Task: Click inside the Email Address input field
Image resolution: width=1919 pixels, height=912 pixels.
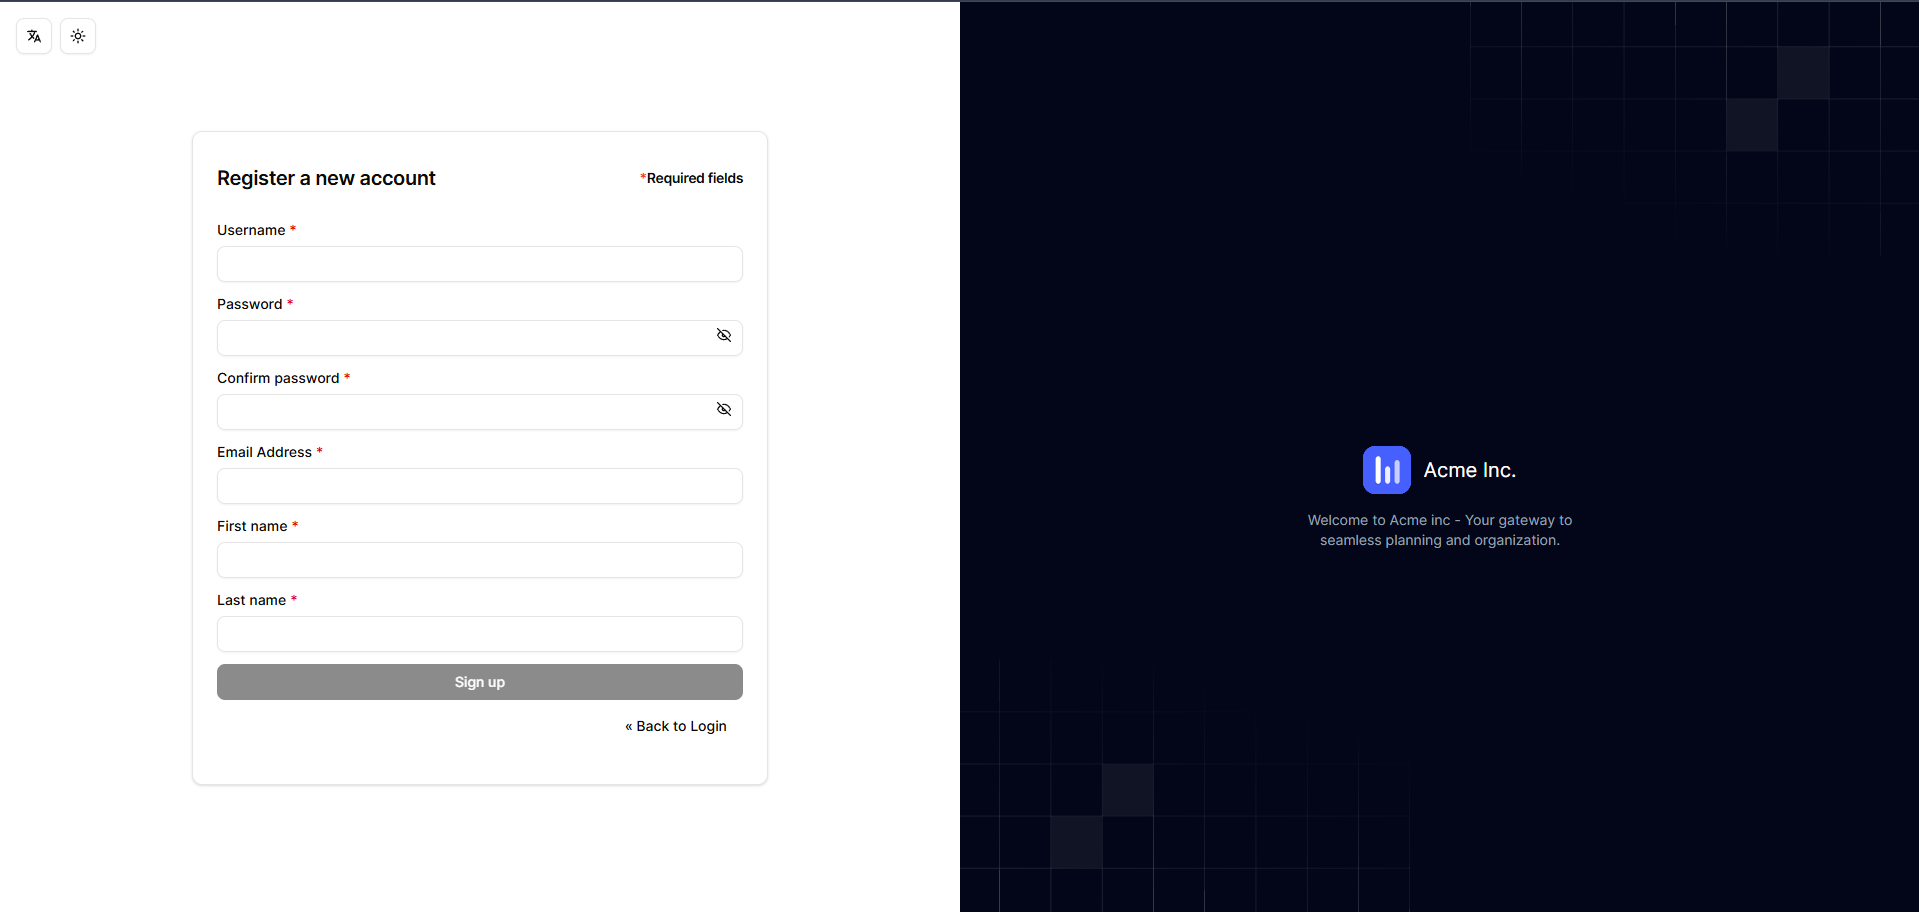Action: tap(479, 486)
